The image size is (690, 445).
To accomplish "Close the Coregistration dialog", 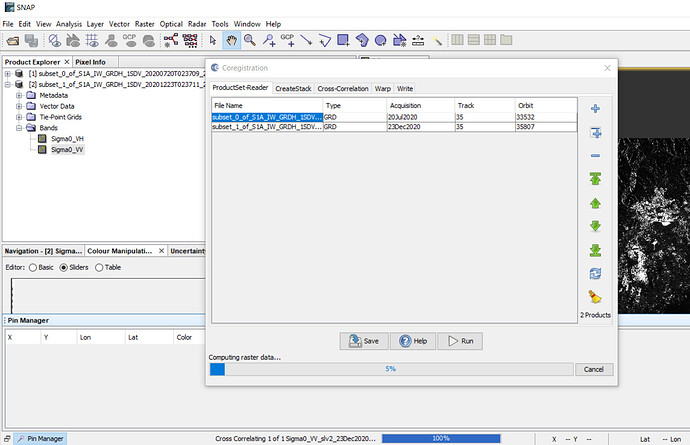I will tap(607, 68).
